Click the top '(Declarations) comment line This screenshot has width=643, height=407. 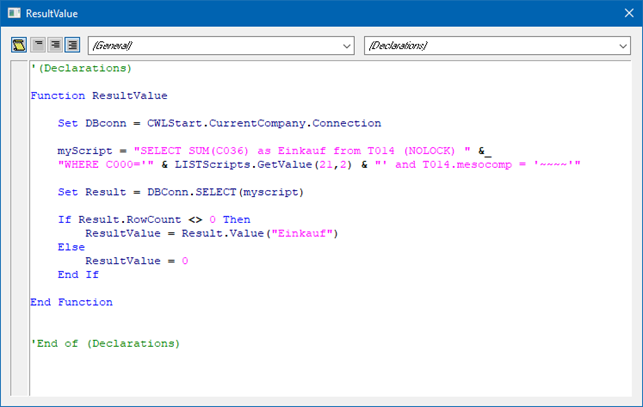(x=81, y=68)
